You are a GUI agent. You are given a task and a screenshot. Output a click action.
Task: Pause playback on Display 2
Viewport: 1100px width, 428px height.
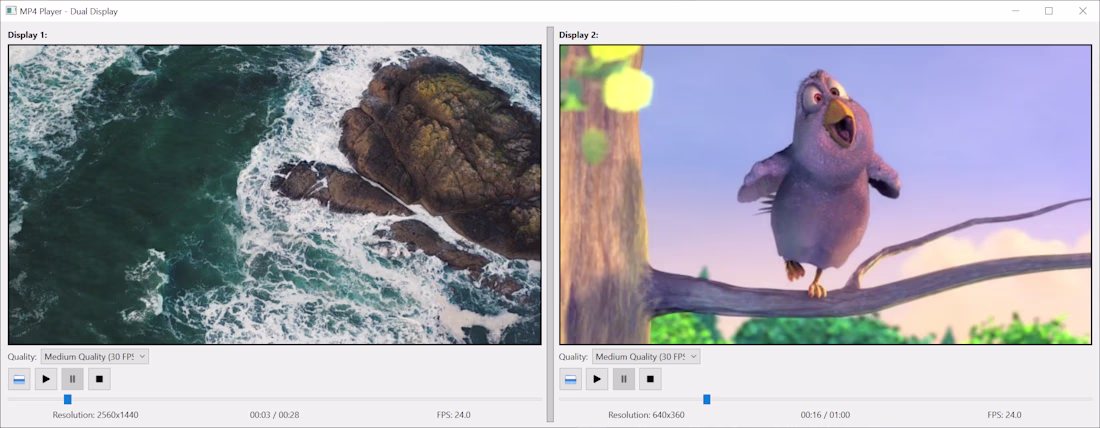pos(624,379)
